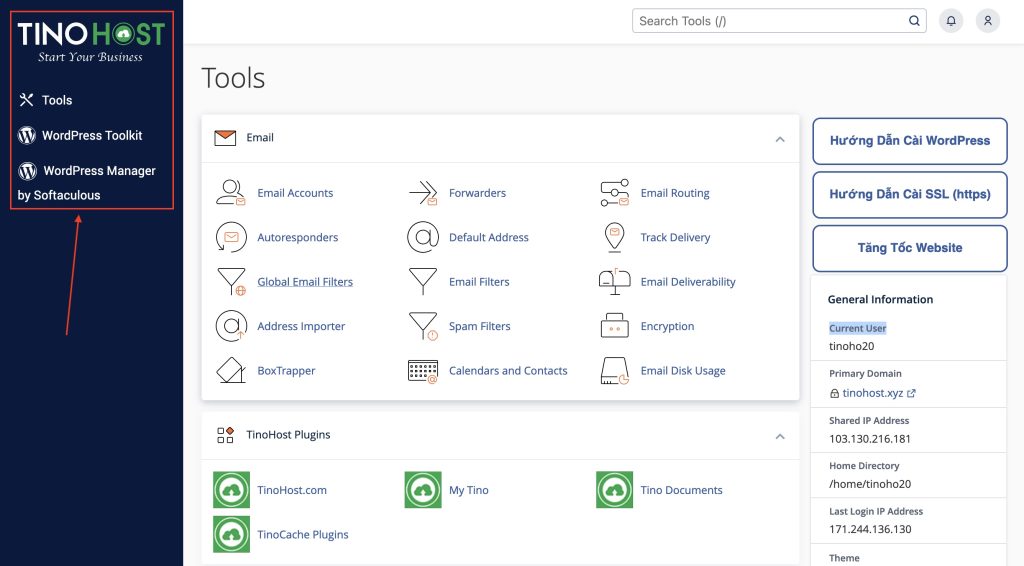Collapse the TinoHost Plugins section chevron
This screenshot has width=1024, height=566.
tap(780, 436)
